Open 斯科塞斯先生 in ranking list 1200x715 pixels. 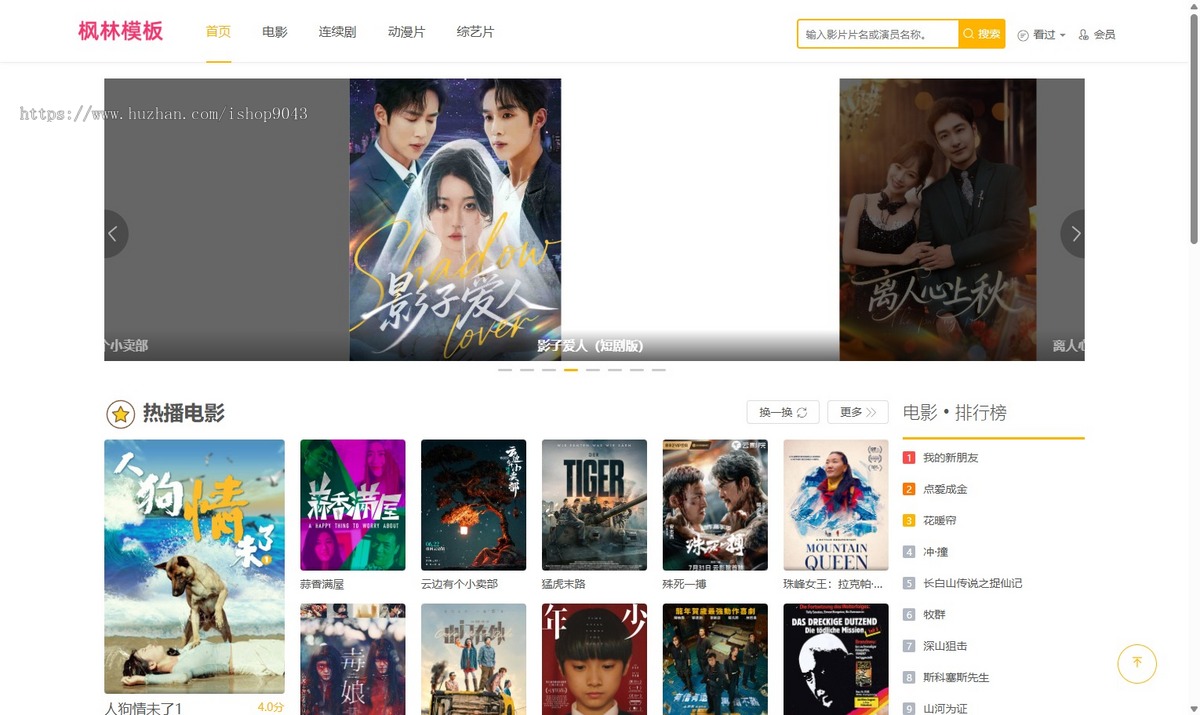pyautogui.click(x=956, y=677)
